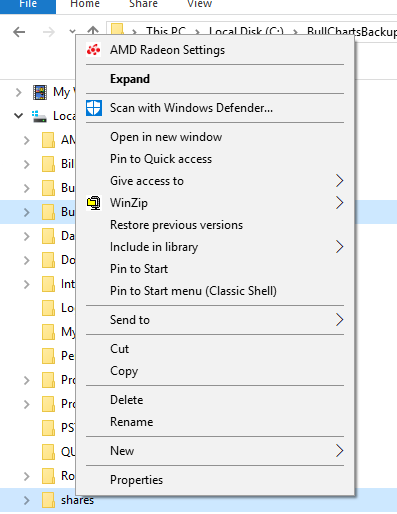Viewport: 397px width, 514px height.
Task: Expand the AM folder tree node
Action: click(x=27, y=140)
